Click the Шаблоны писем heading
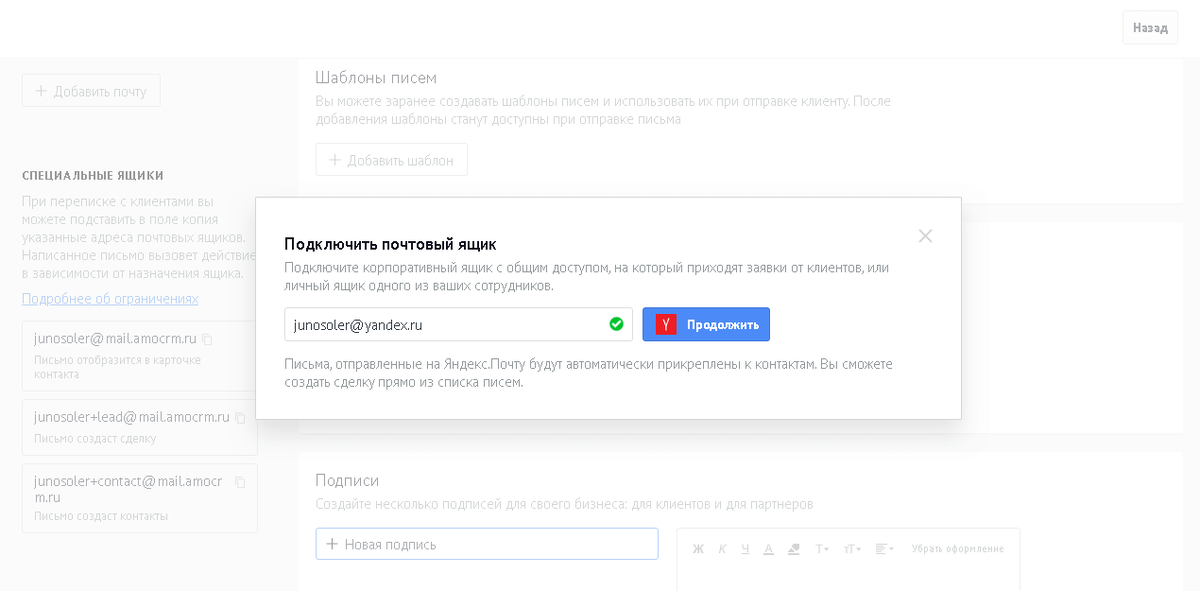Viewport: 1200px width, 591px height. click(x=376, y=78)
